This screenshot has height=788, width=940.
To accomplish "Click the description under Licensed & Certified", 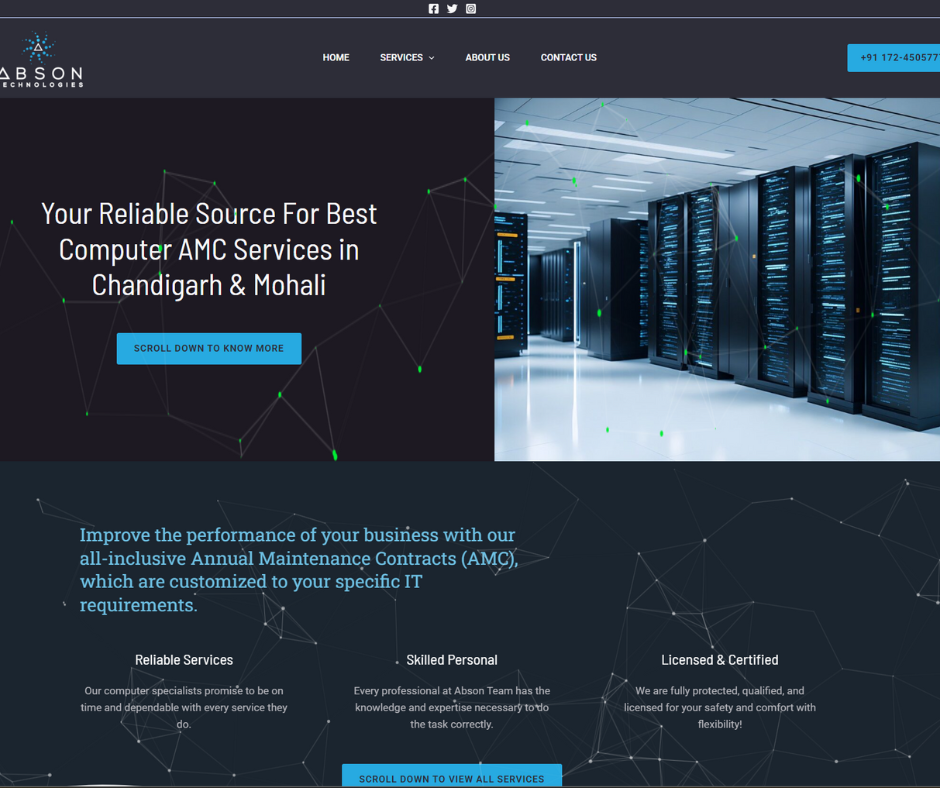I will click(719, 707).
